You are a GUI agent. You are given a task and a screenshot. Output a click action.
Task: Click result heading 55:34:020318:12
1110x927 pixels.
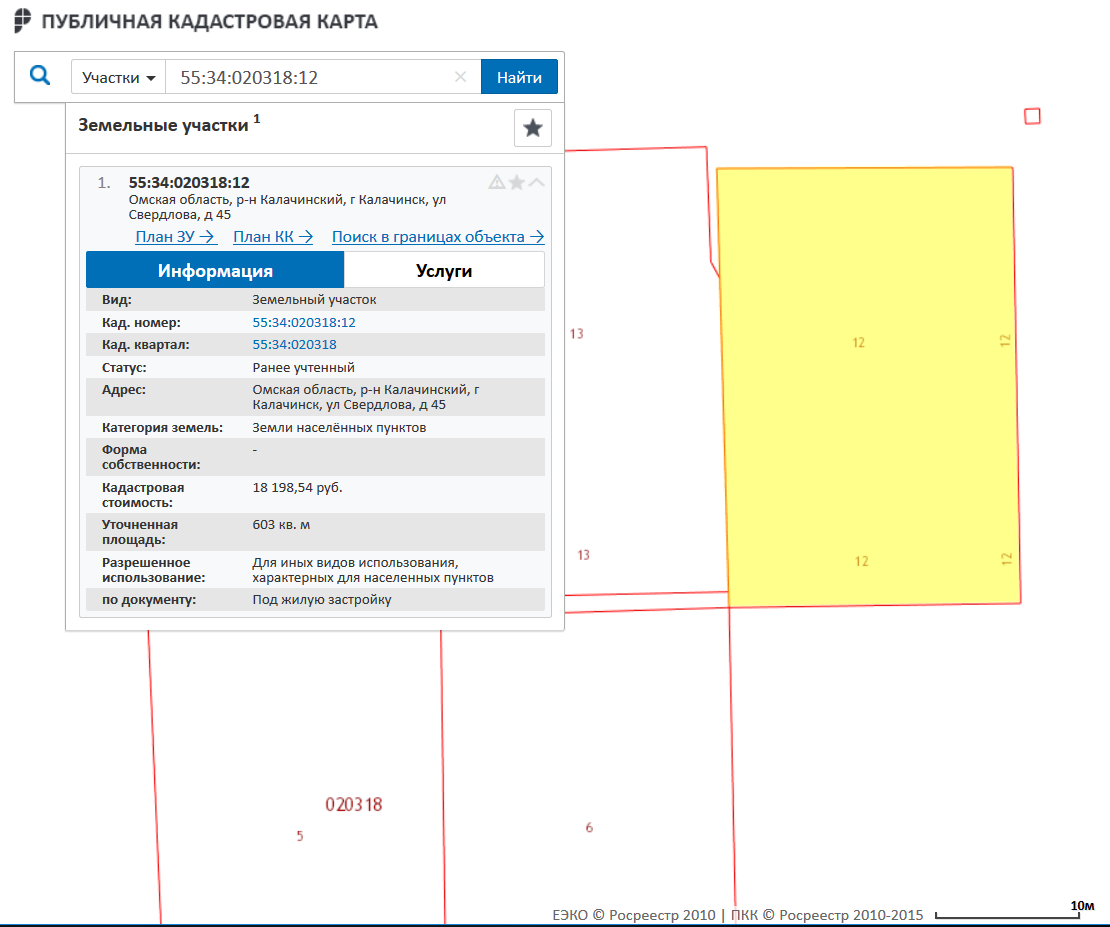coord(189,183)
